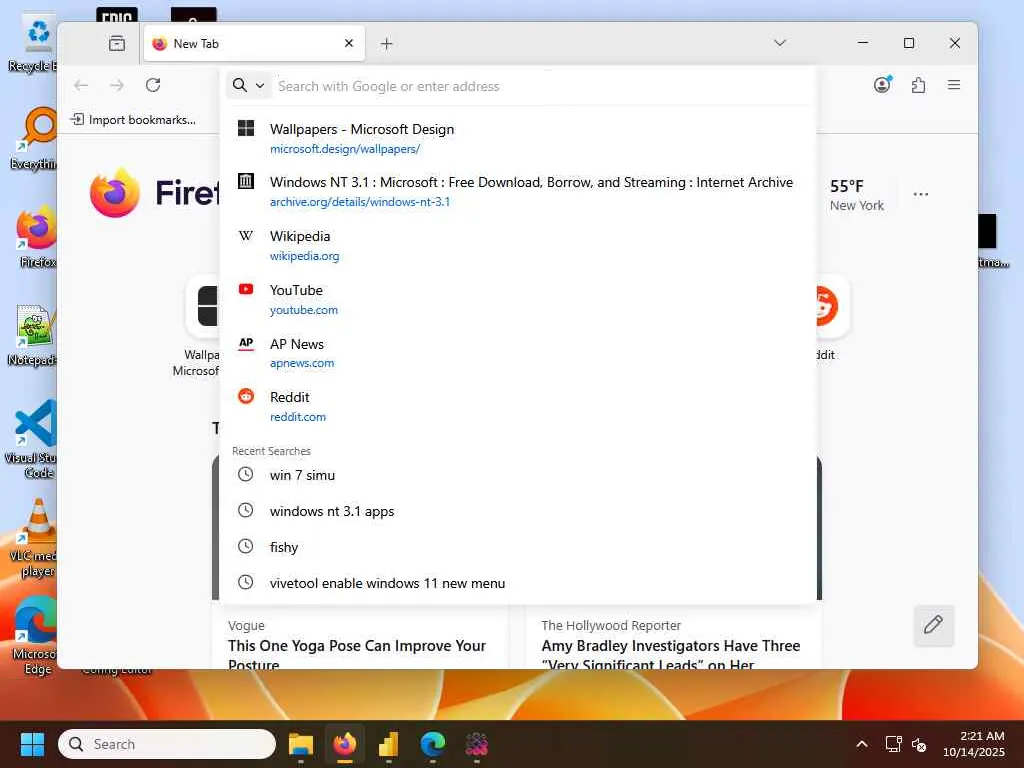Choose Wallpapers - Microsoft Design suggestion

click(x=518, y=138)
